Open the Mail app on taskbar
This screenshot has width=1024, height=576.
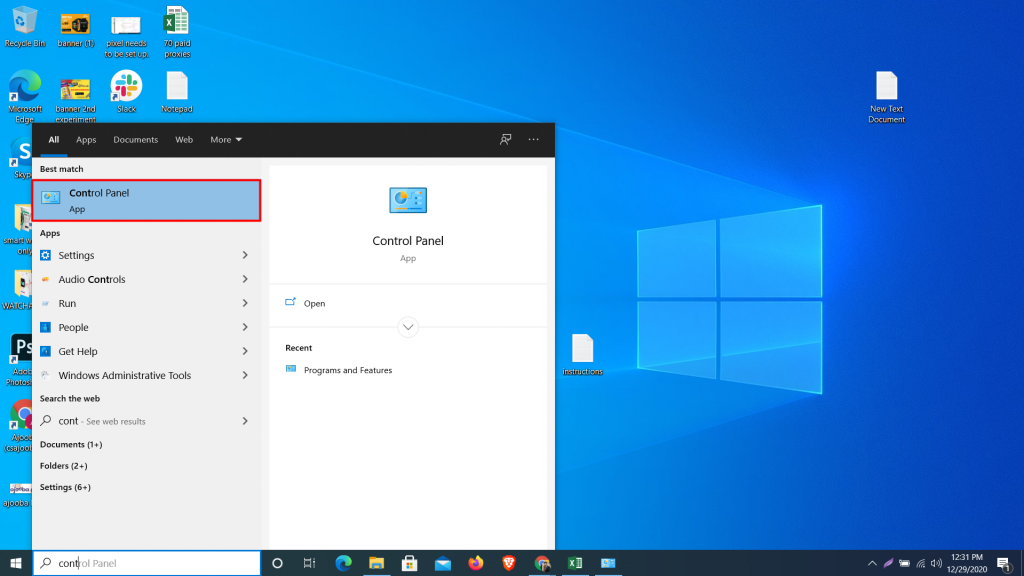[x=443, y=563]
